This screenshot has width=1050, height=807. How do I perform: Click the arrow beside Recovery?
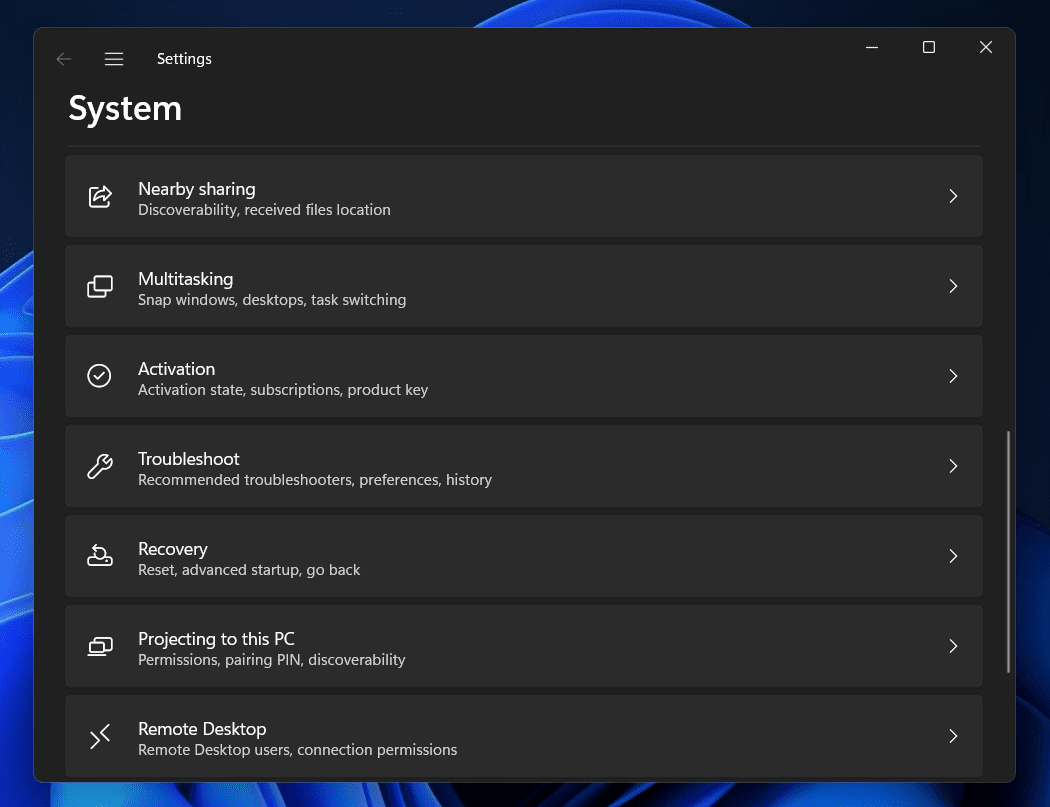pos(953,556)
